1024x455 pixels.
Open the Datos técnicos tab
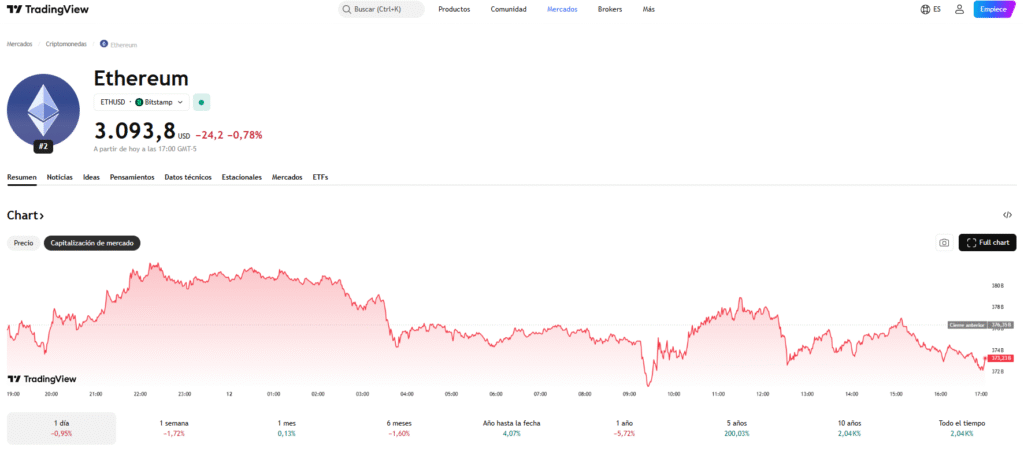(188, 177)
